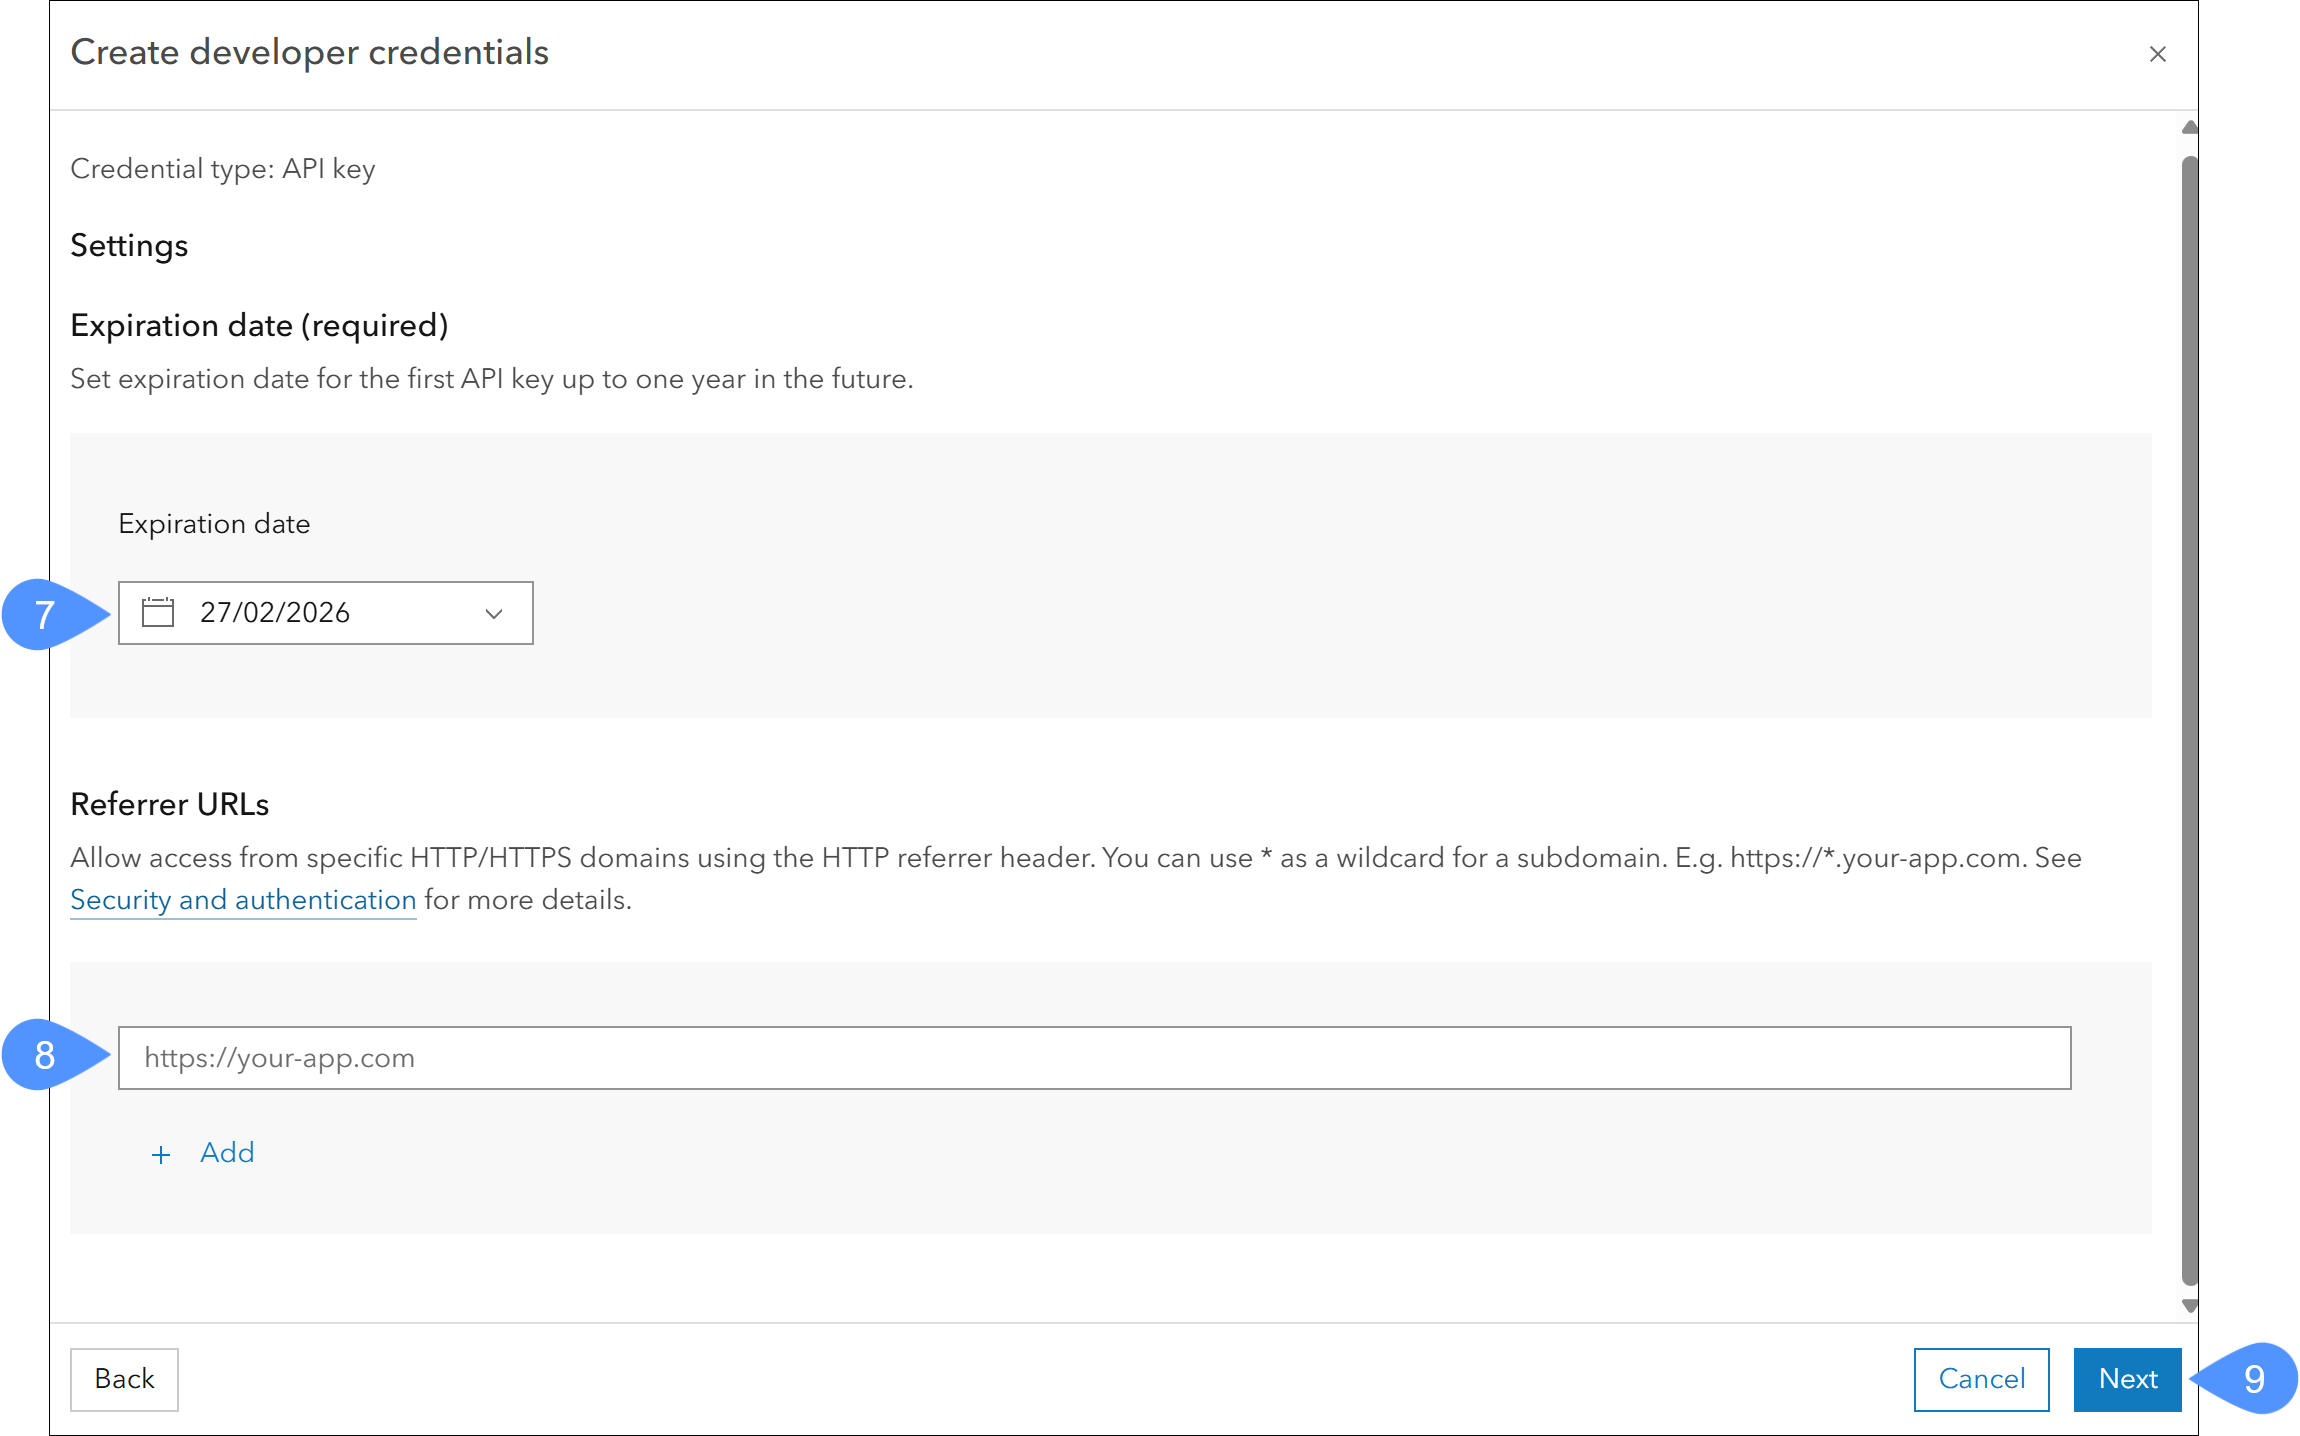Click the plus icon beside Add
Viewport: 2300px width, 1436px height.
(161, 1155)
